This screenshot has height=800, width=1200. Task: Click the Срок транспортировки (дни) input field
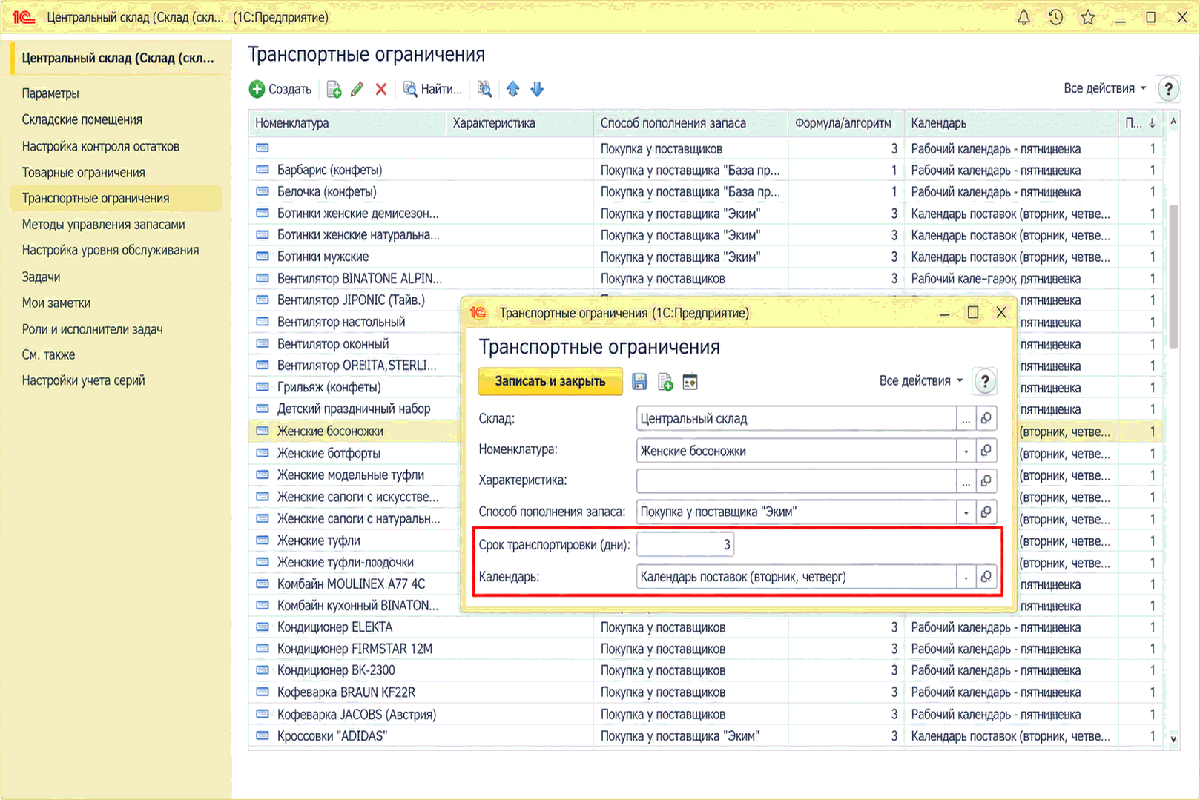[686, 544]
